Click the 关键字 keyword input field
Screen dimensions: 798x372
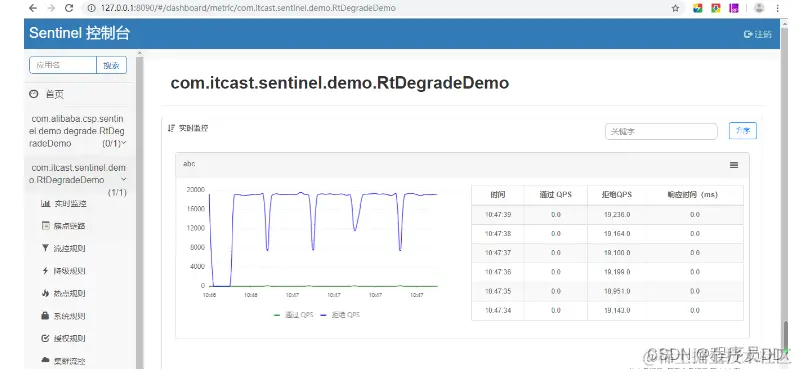tap(661, 131)
